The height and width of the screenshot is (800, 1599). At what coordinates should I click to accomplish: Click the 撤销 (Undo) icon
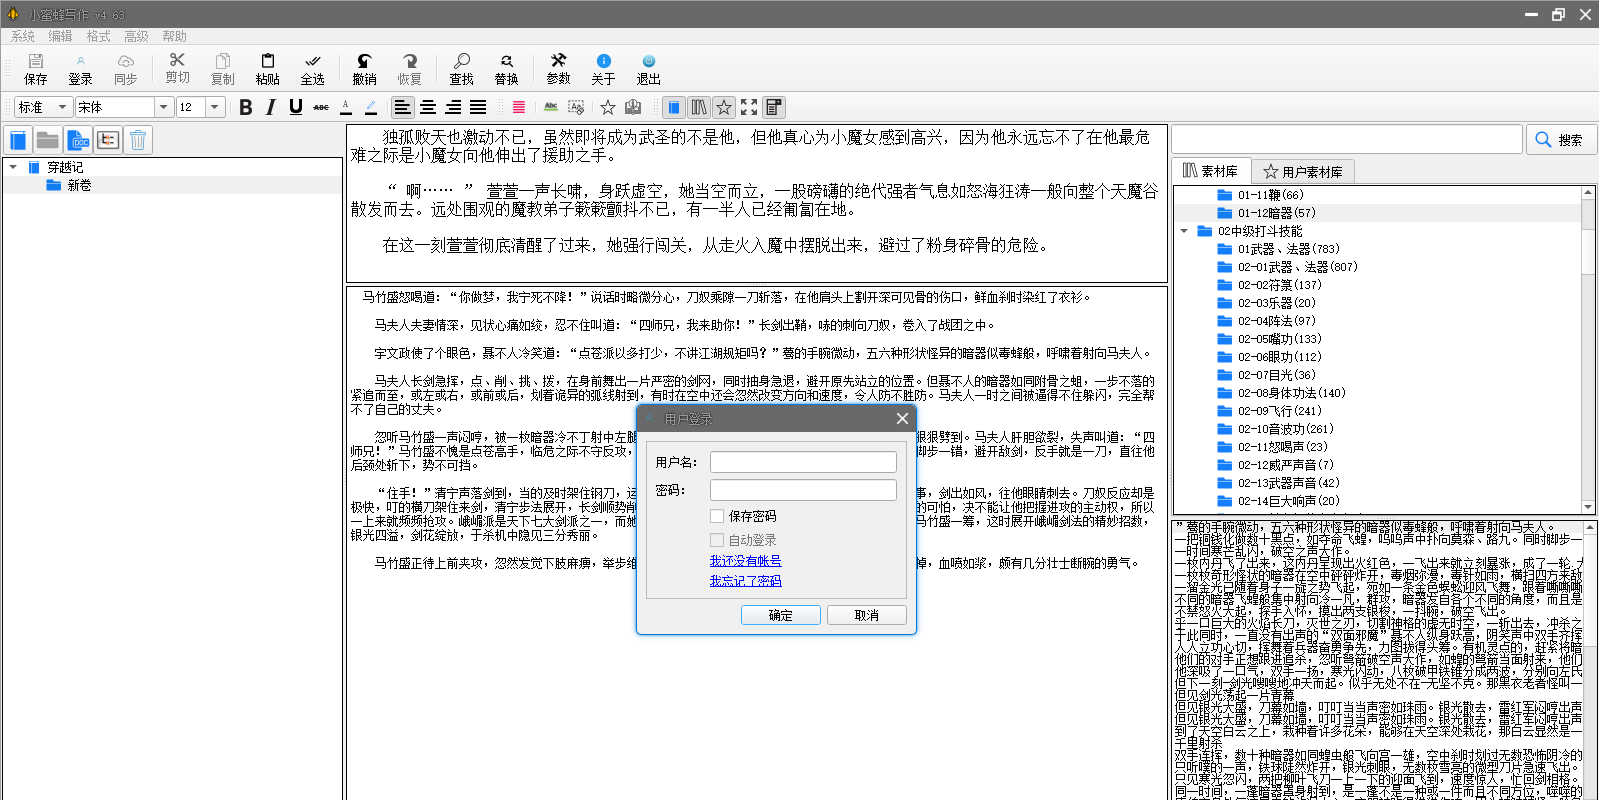tap(364, 68)
